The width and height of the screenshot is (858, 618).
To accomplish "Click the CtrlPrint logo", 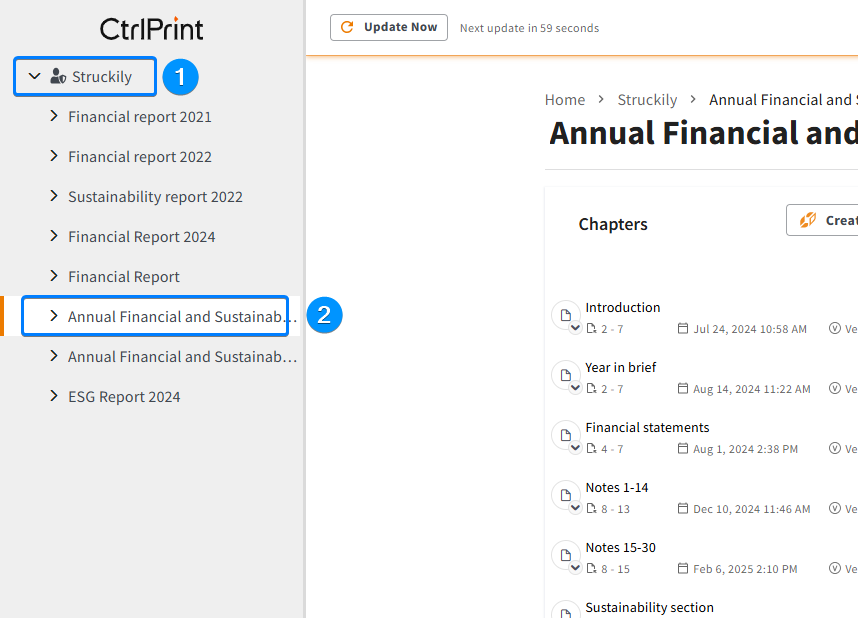I will (151, 28).
